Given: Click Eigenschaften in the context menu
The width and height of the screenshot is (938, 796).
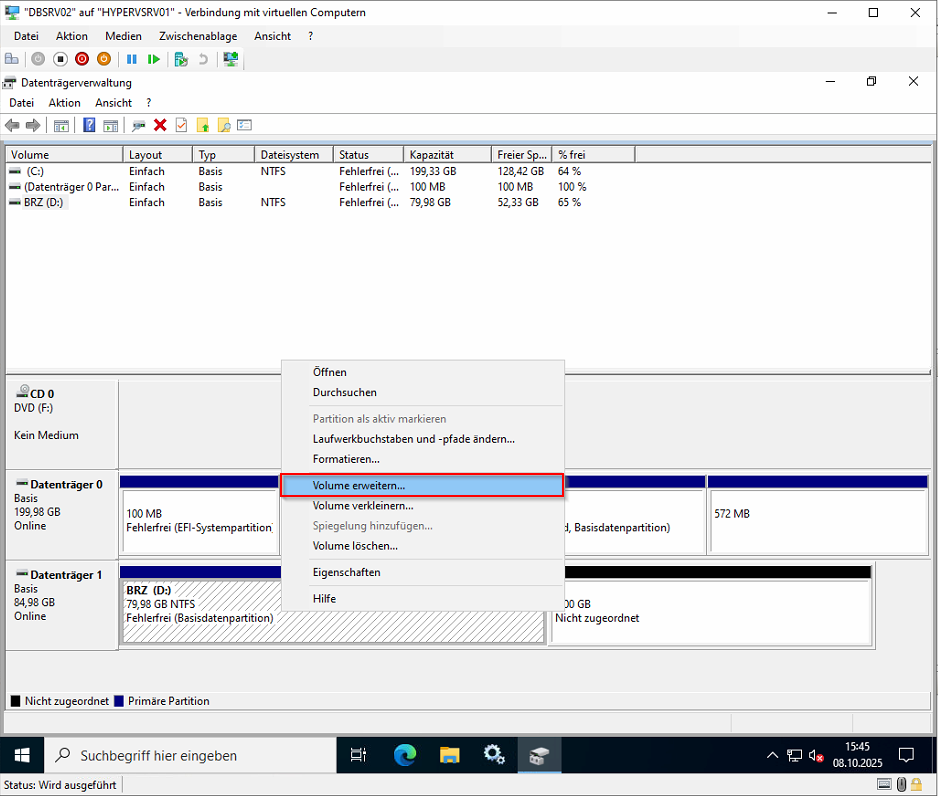Looking at the screenshot, I should (346, 572).
